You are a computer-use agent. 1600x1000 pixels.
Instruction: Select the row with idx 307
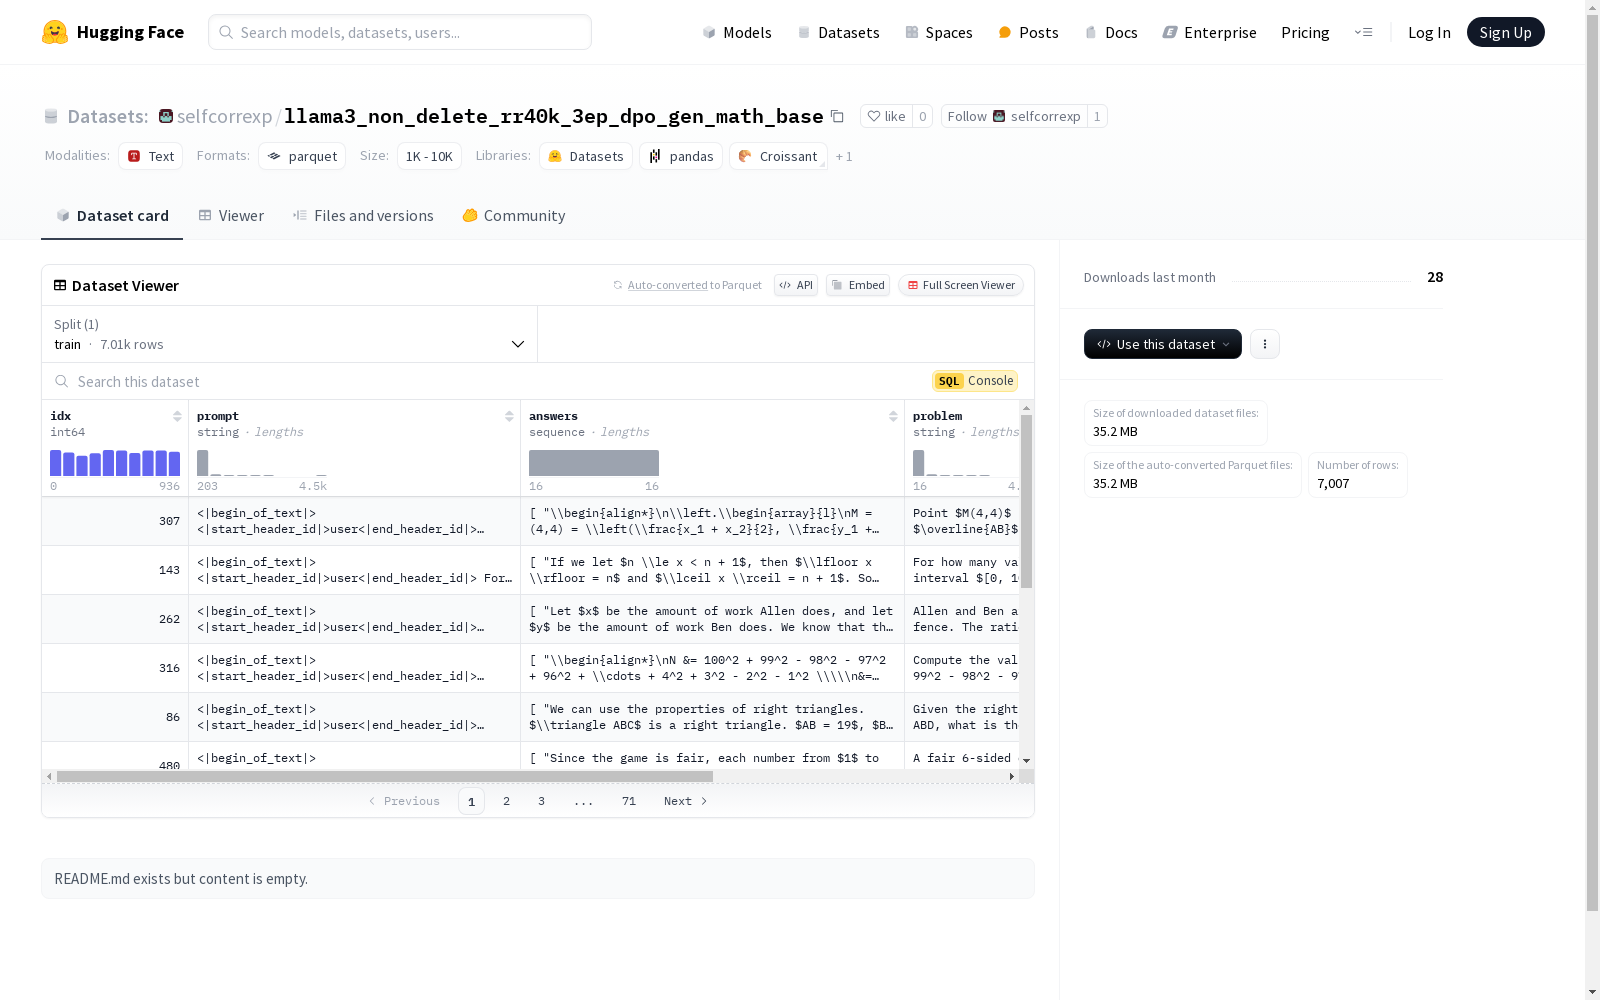click(531, 521)
